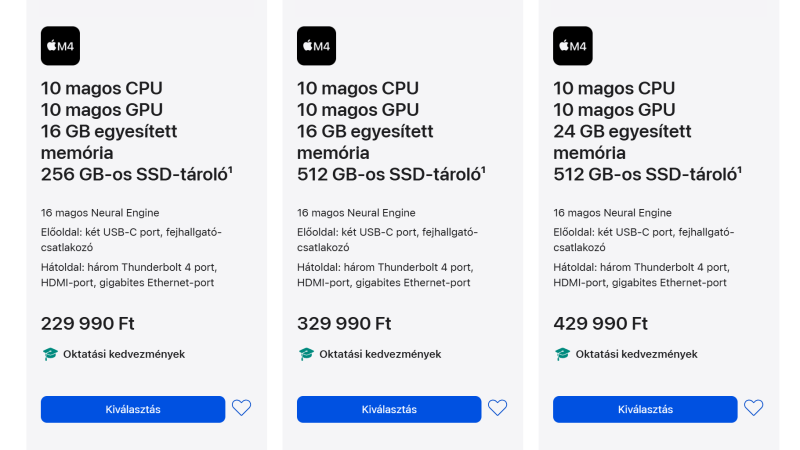The image size is (800, 450).
Task: Click the 429 990 Ft price text
Action: [x=600, y=323]
